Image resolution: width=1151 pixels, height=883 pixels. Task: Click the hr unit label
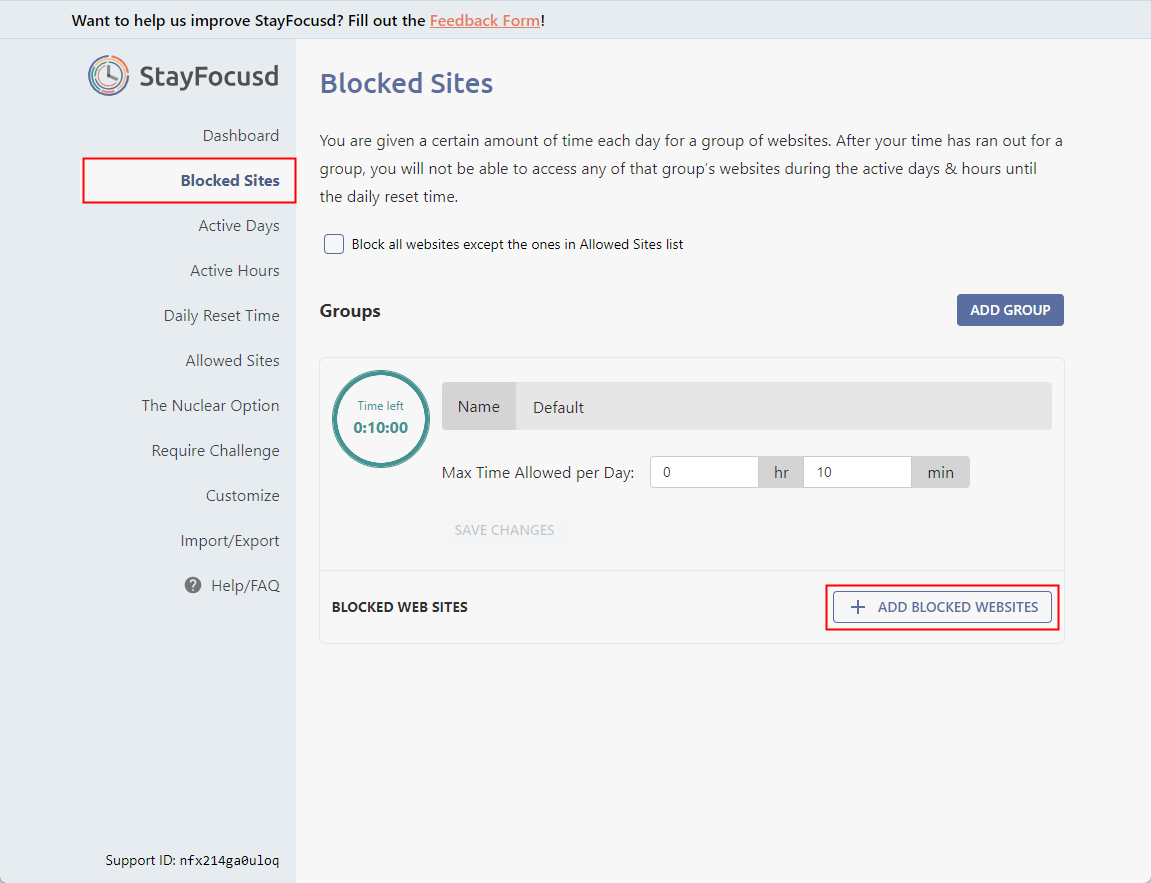pyautogui.click(x=781, y=472)
